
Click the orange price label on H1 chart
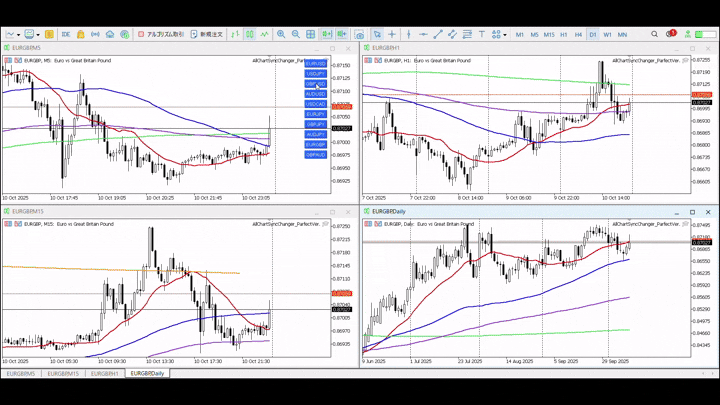click(702, 95)
